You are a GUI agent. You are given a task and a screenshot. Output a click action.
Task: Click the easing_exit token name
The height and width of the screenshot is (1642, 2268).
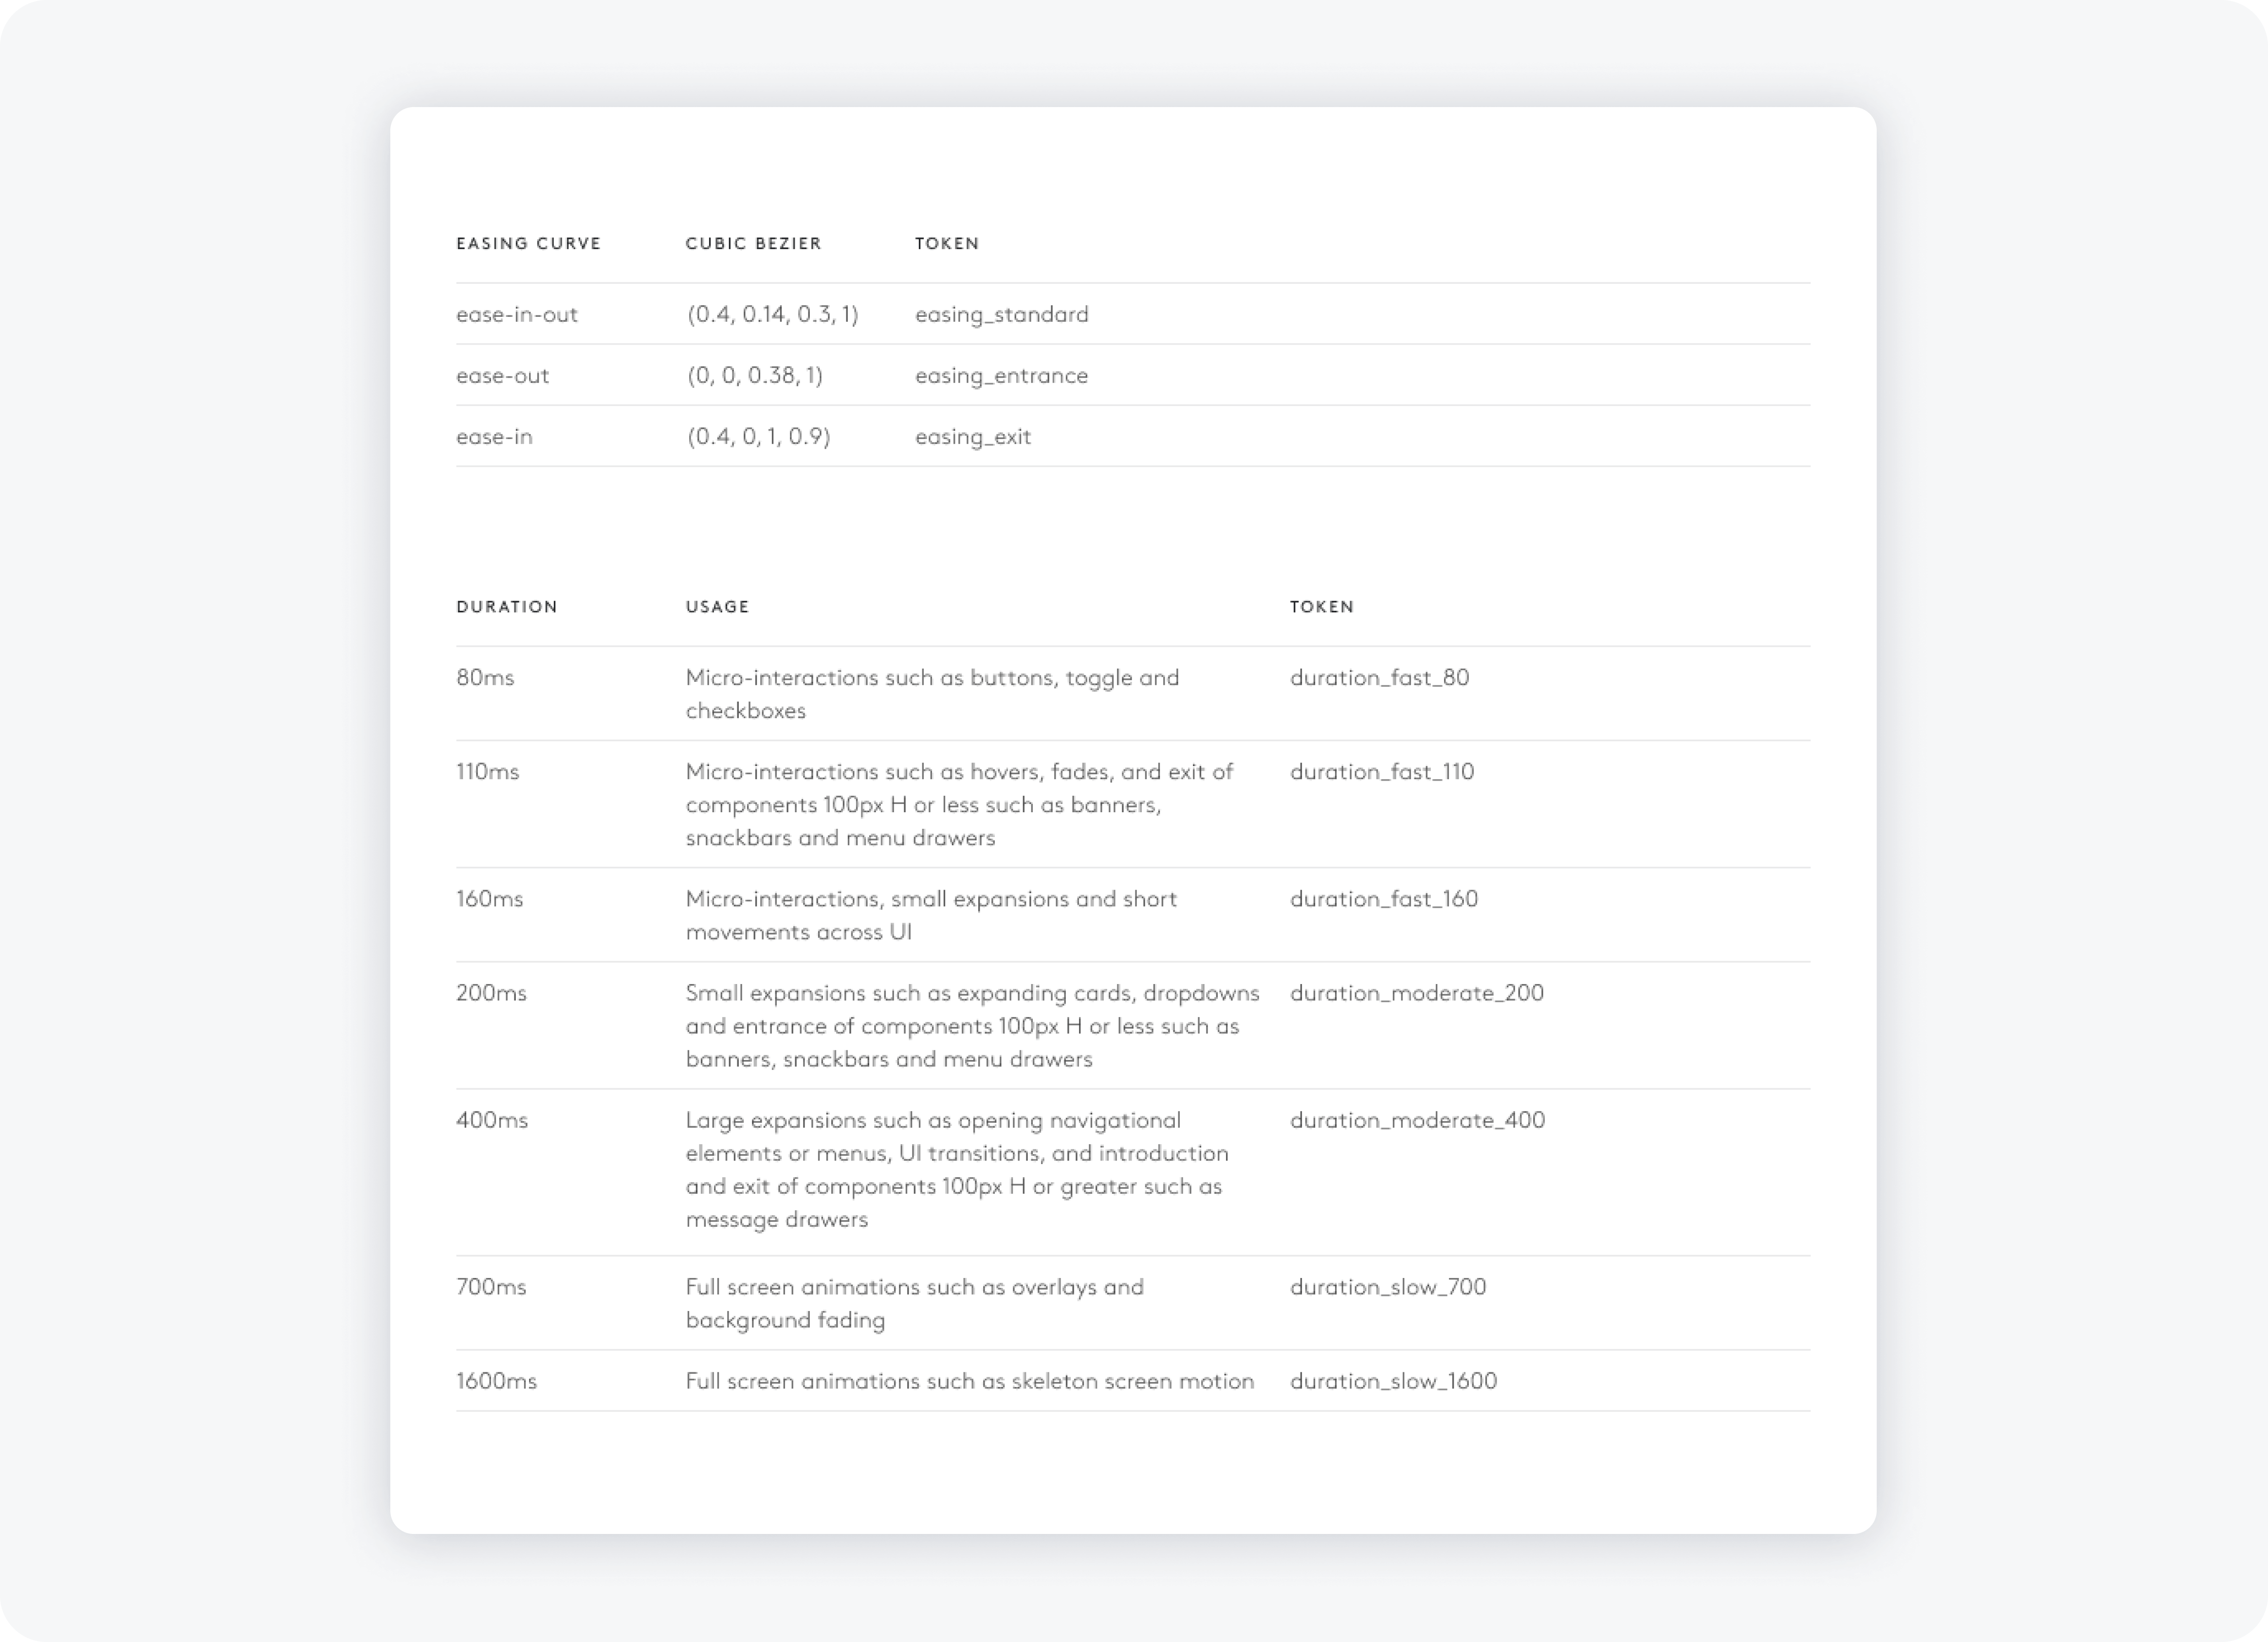coord(972,436)
